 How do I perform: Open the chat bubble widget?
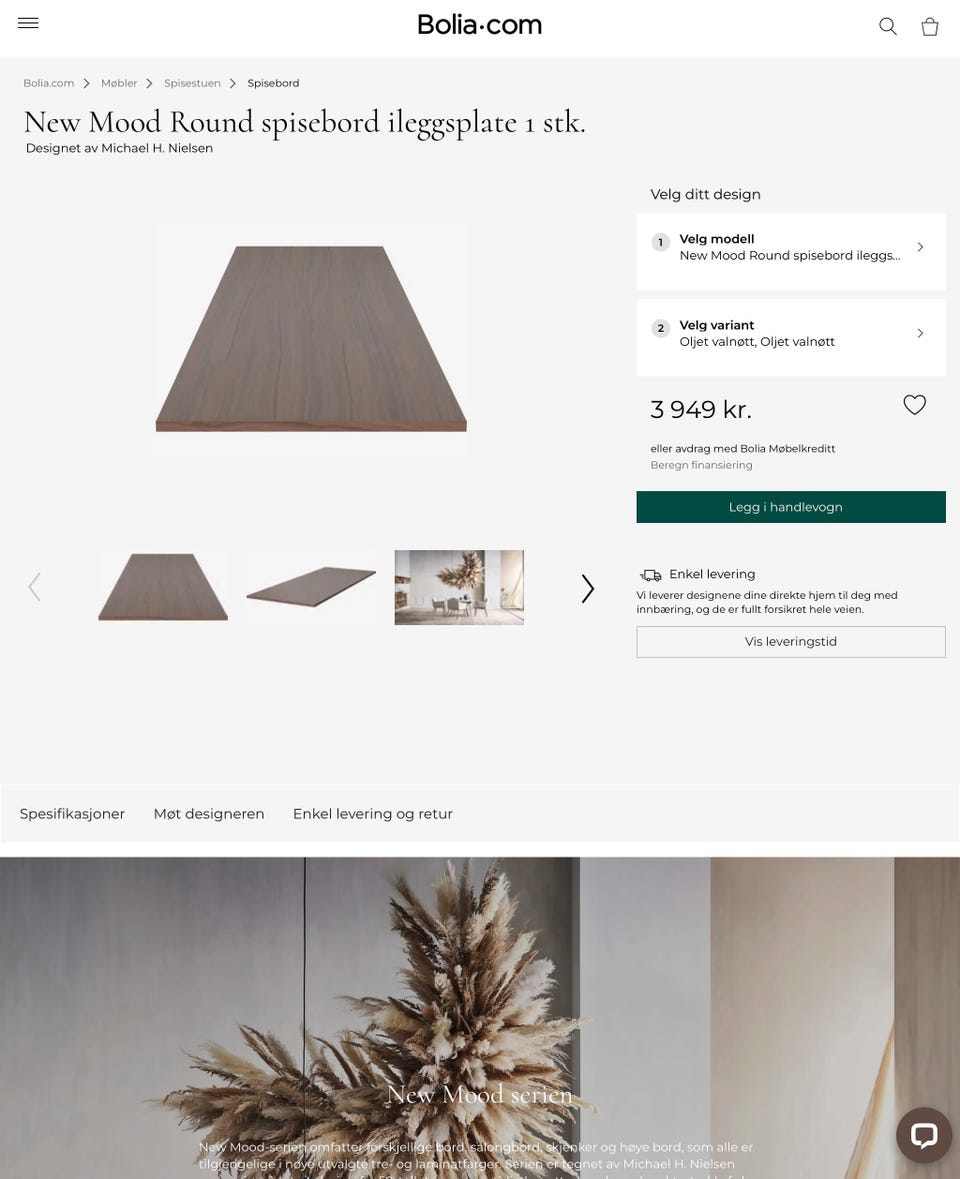click(x=924, y=1135)
